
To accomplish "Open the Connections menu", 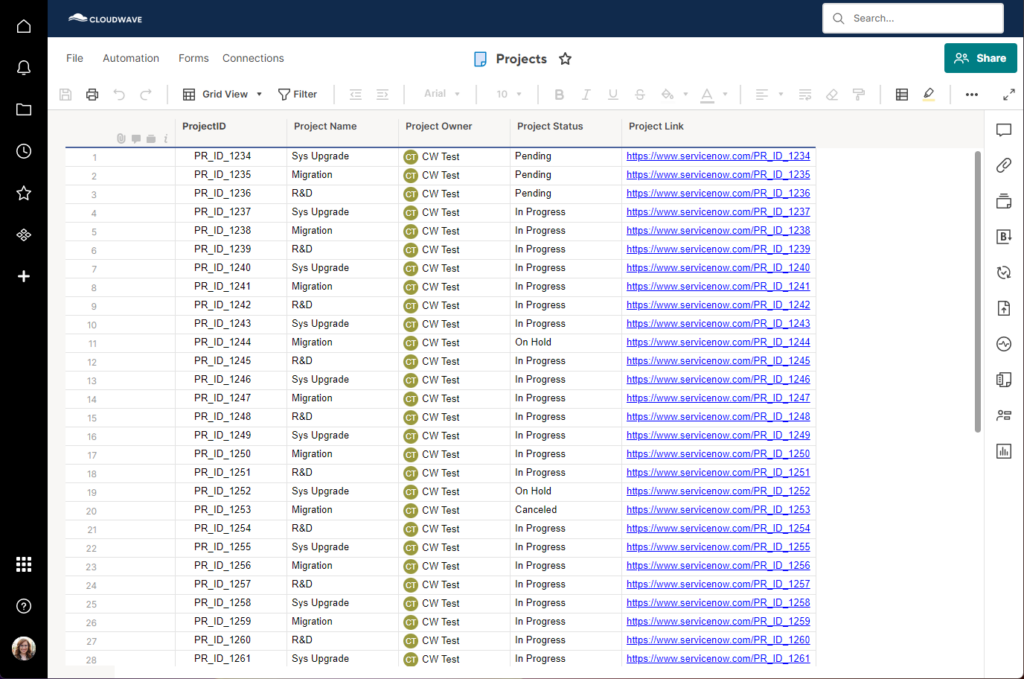I will [x=253, y=58].
